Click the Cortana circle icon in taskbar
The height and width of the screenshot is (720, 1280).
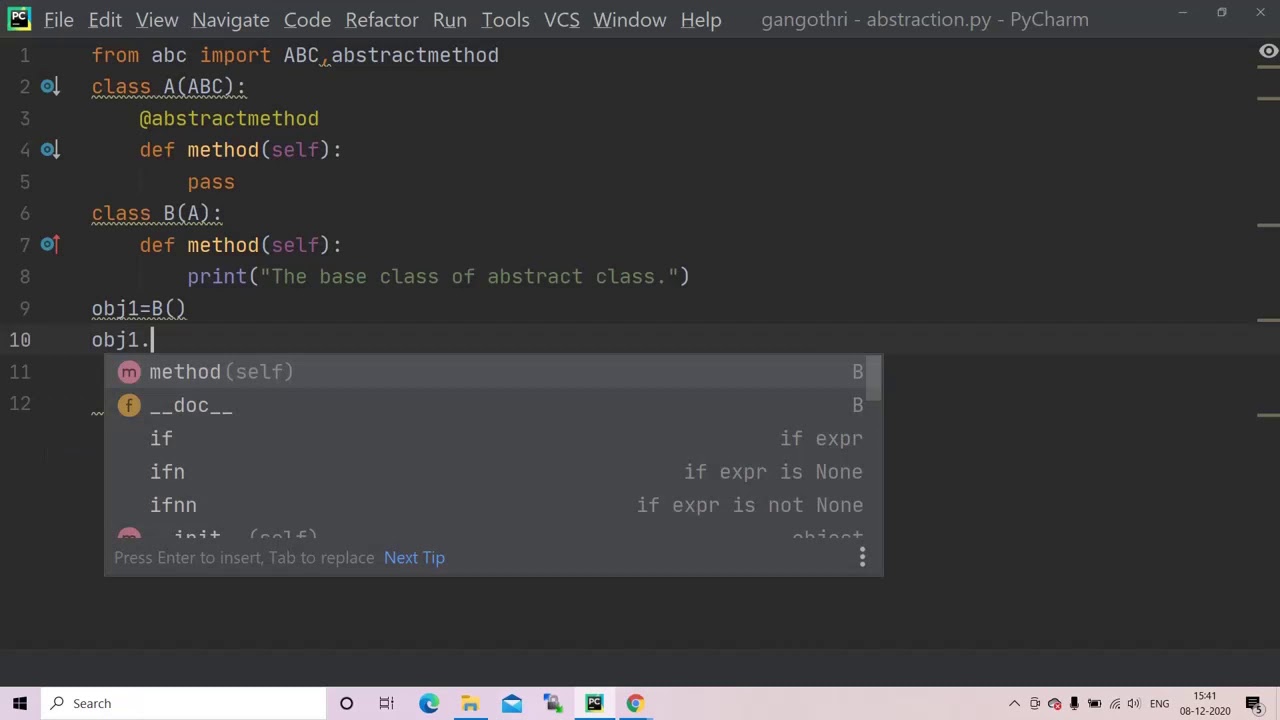[x=346, y=703]
